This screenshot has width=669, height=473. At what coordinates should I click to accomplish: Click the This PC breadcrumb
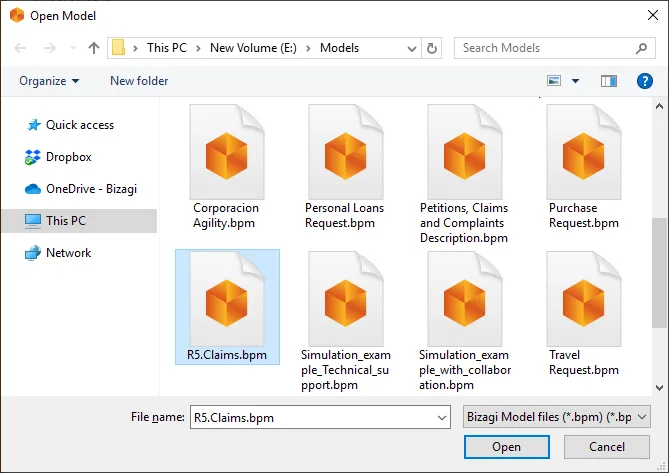pos(167,48)
